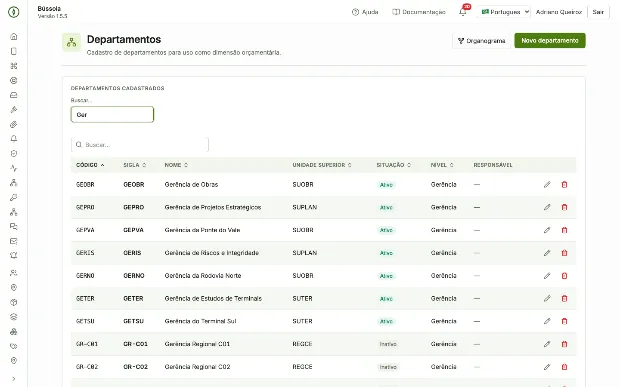Edit the Gerência de Obras row
The width and height of the screenshot is (620, 387).
(x=547, y=185)
